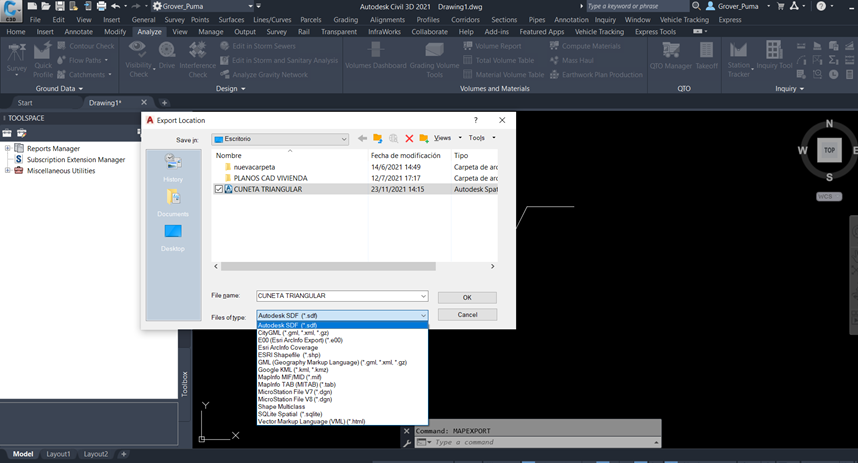Click the new drawing tab plus button
The height and width of the screenshot is (463, 858).
[164, 103]
